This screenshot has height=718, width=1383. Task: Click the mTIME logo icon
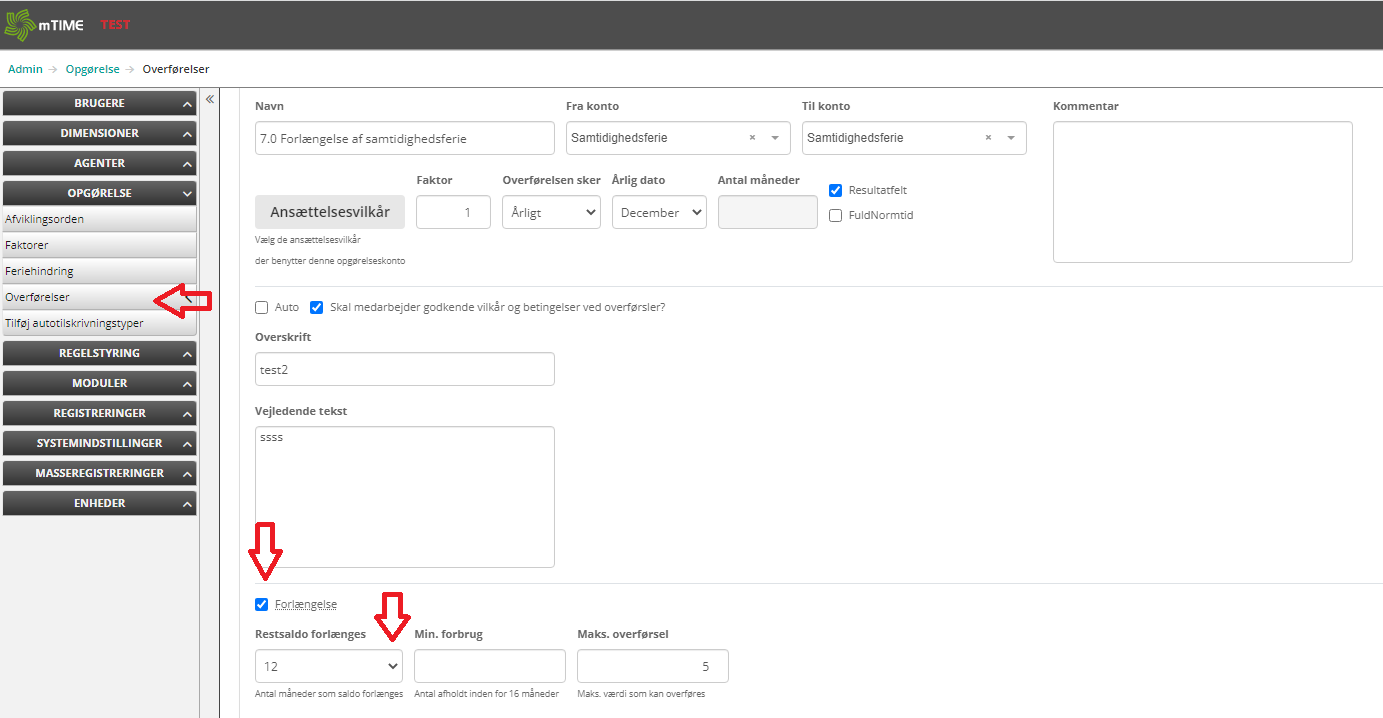click(x=20, y=25)
